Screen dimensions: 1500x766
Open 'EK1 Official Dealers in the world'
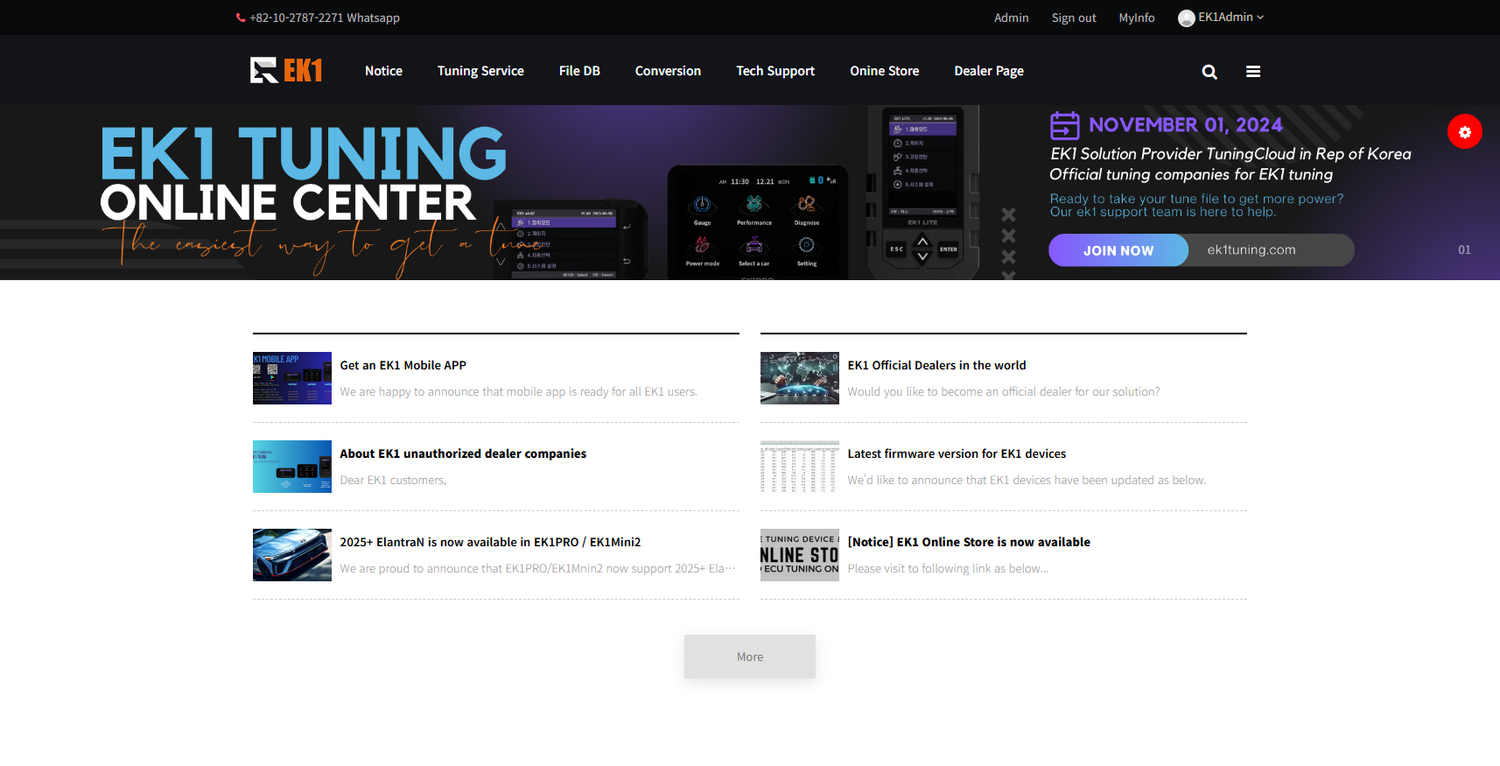(x=937, y=365)
